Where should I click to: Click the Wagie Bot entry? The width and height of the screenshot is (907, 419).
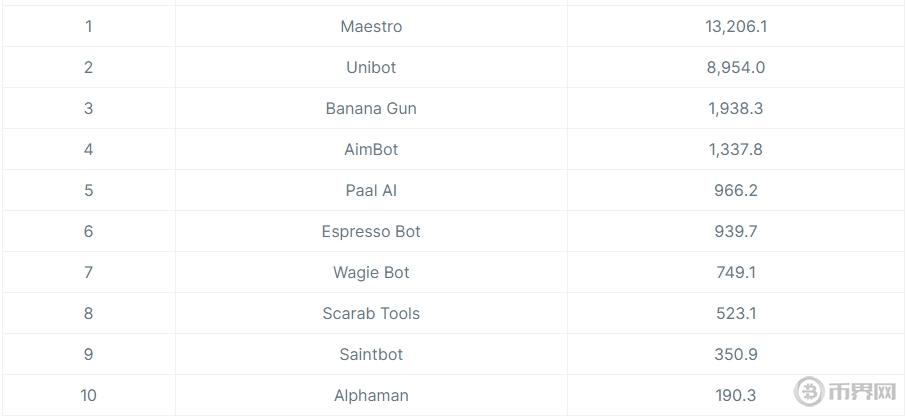coord(371,273)
